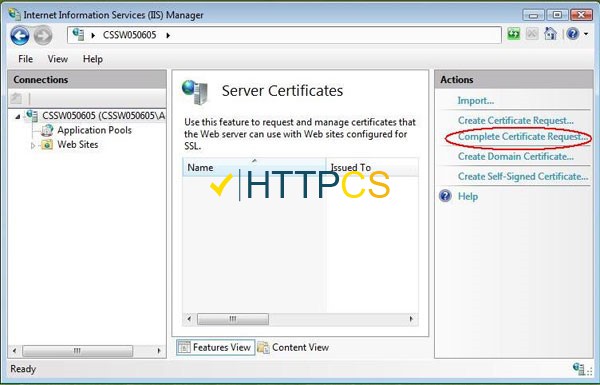The width and height of the screenshot is (600, 385).
Task: Click IIS Manager title bar icon
Action: (x=15, y=15)
